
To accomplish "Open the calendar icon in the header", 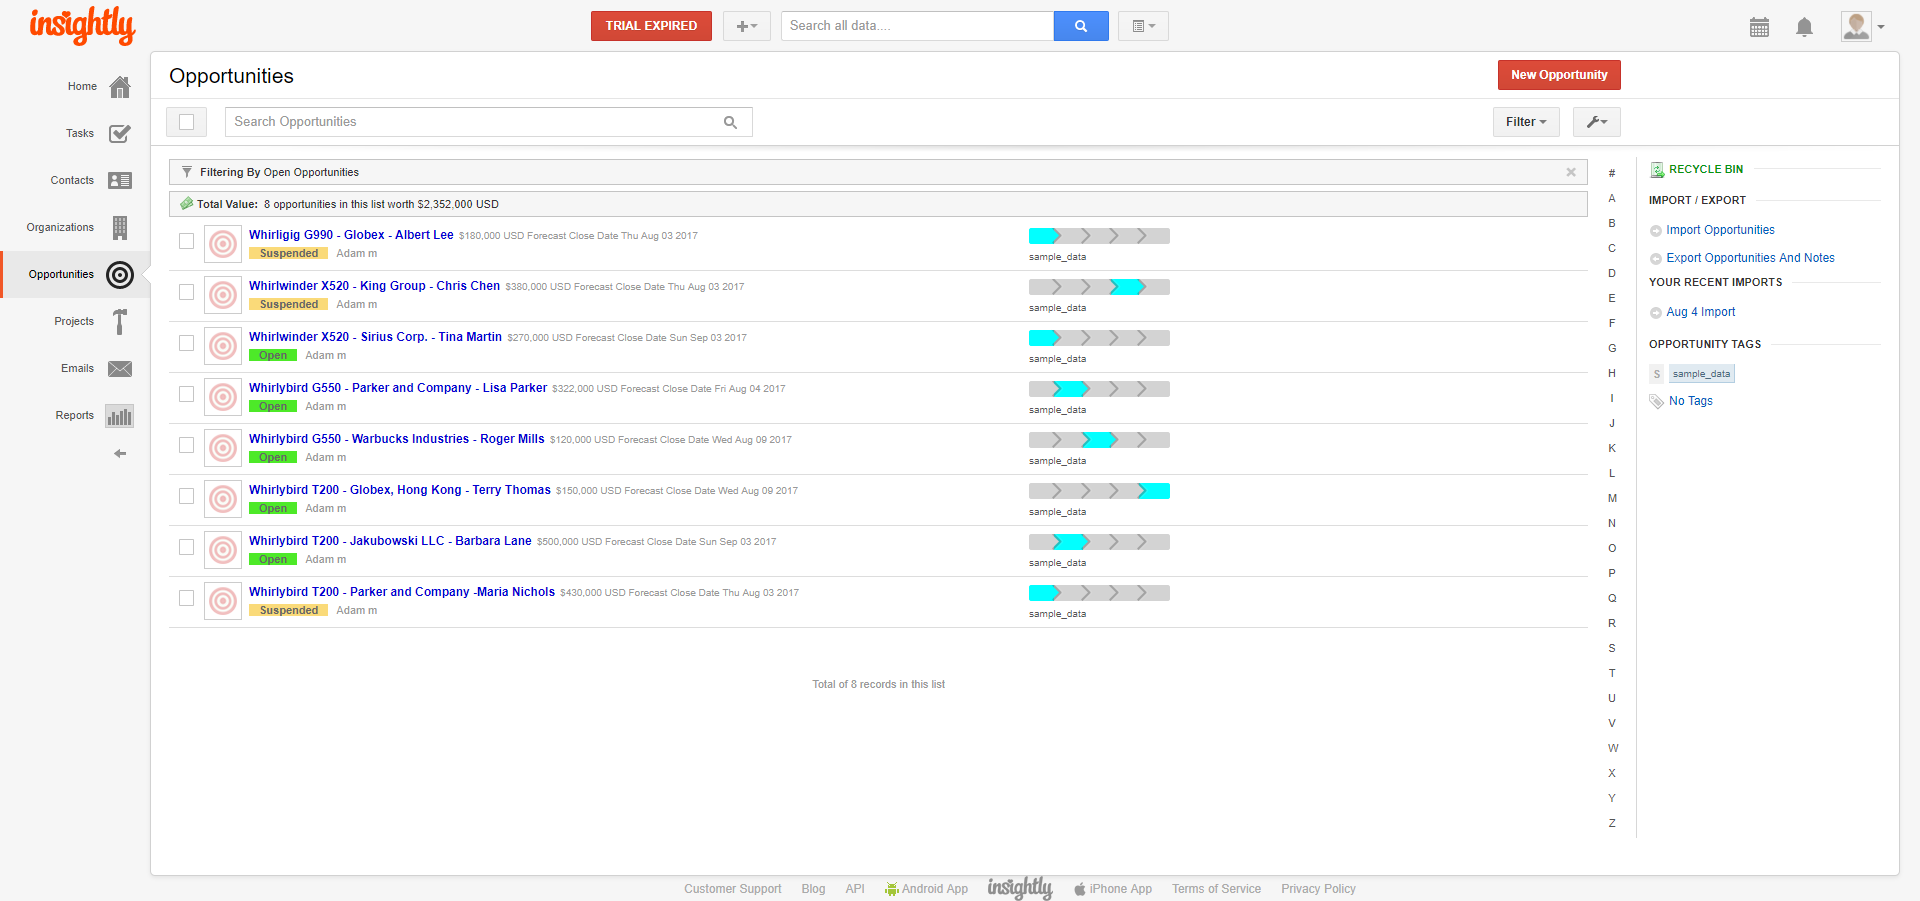I will click(x=1759, y=27).
